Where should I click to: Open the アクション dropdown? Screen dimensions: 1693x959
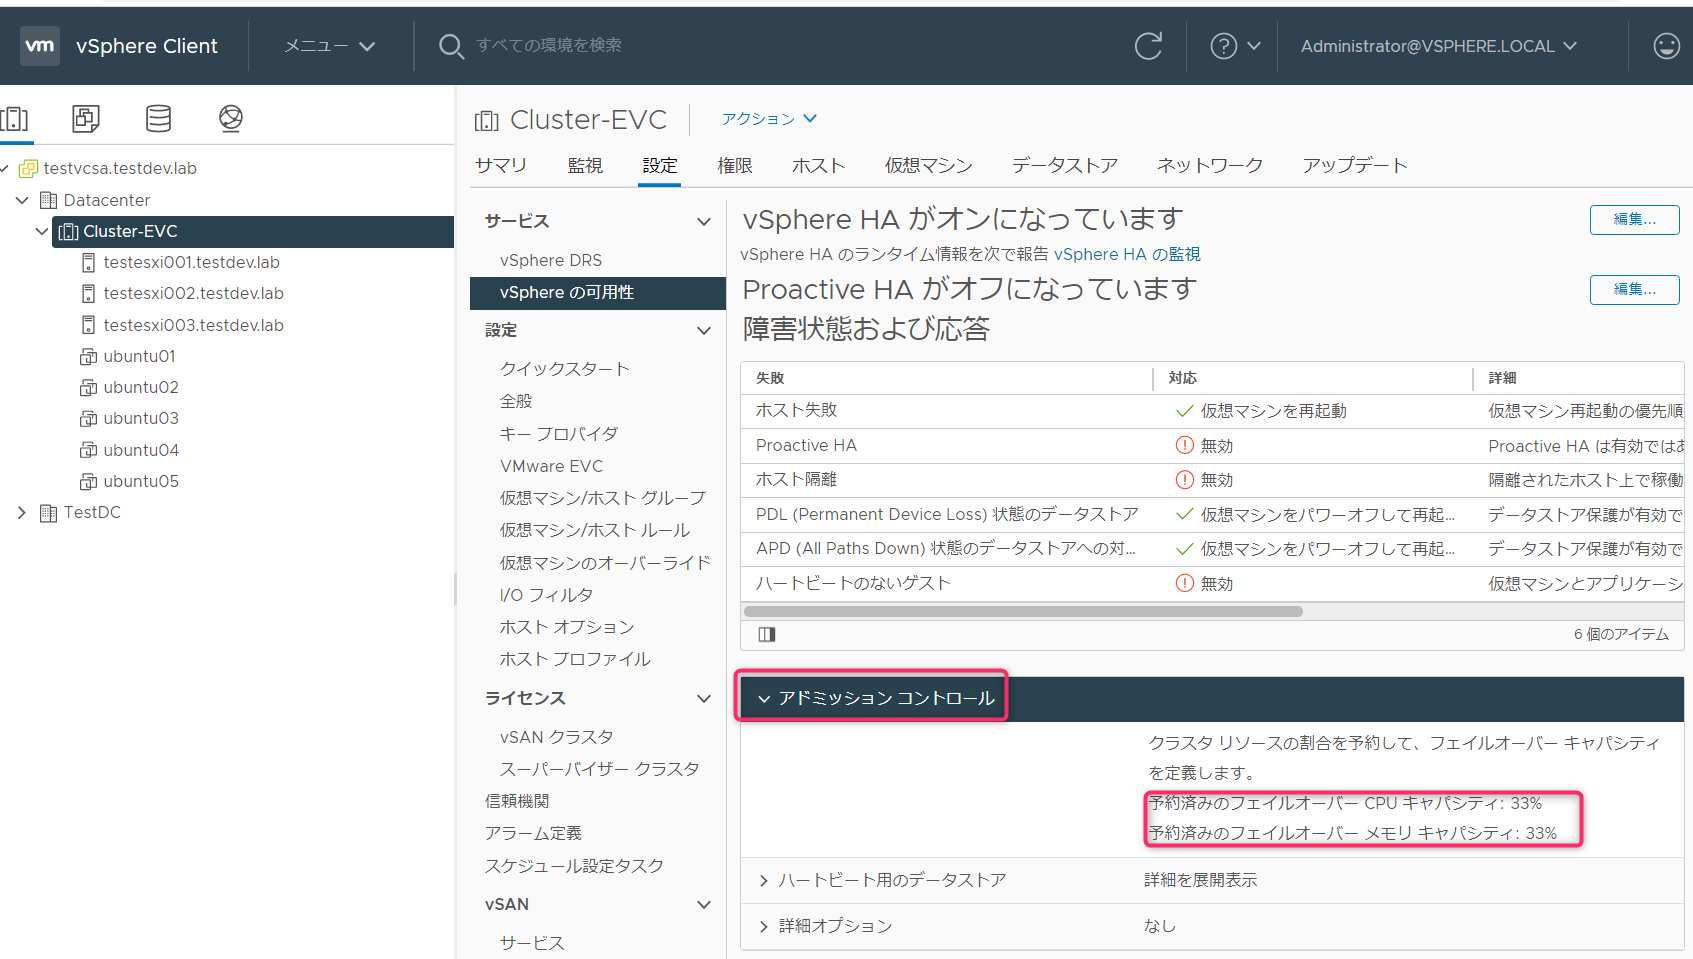tap(769, 119)
